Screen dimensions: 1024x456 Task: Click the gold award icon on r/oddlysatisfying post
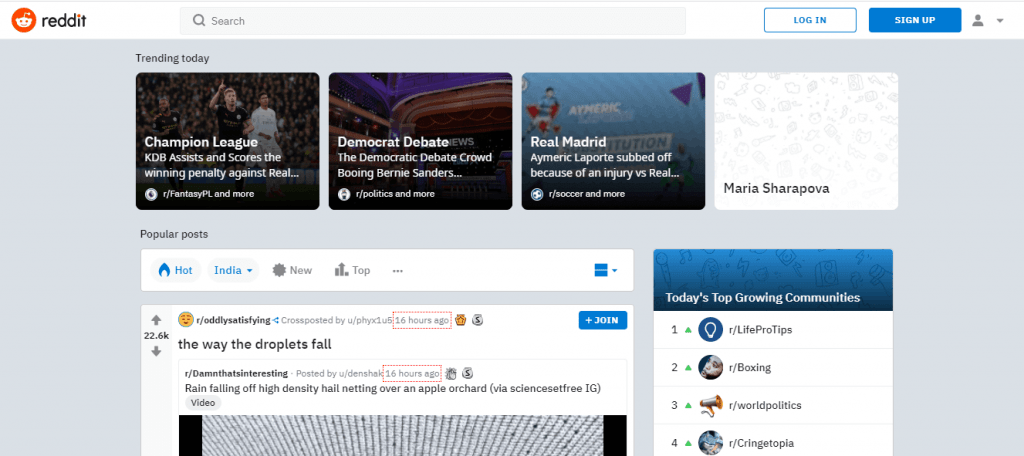(x=461, y=320)
